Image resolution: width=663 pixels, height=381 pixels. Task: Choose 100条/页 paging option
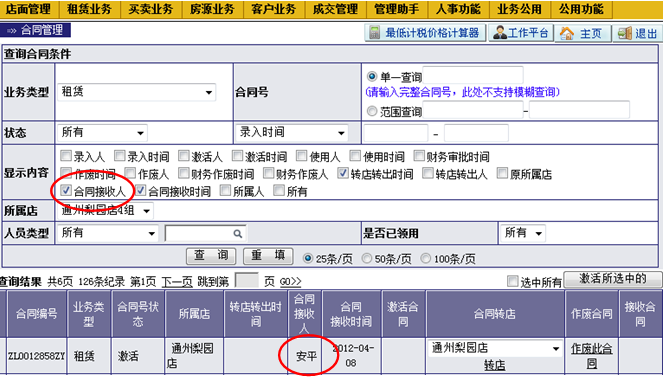(x=425, y=258)
